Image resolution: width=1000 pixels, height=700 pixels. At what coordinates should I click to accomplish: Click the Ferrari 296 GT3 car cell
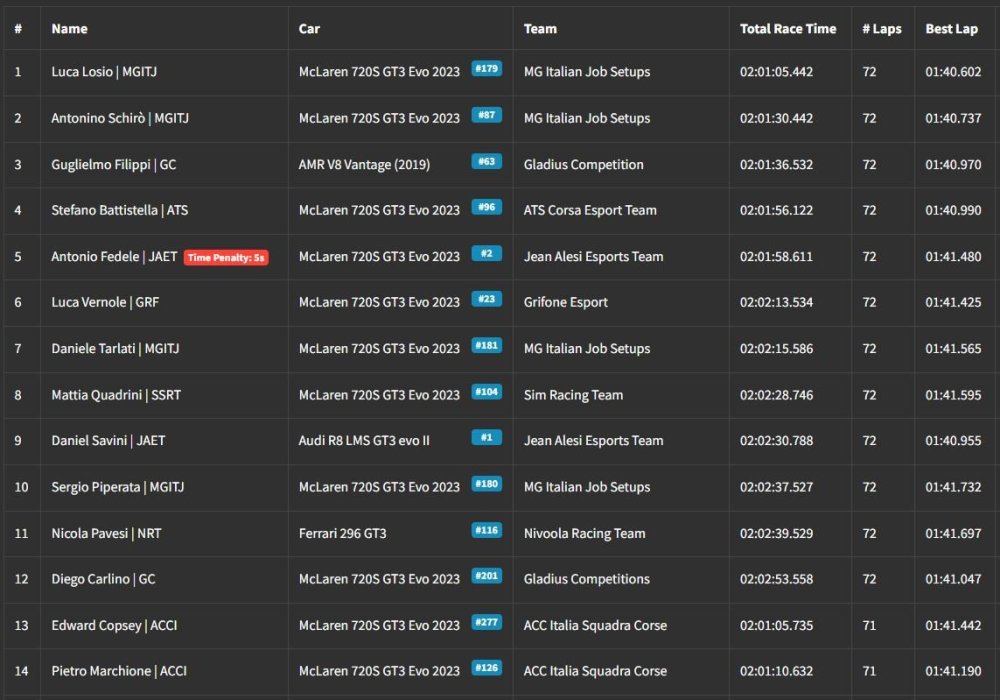coord(342,534)
